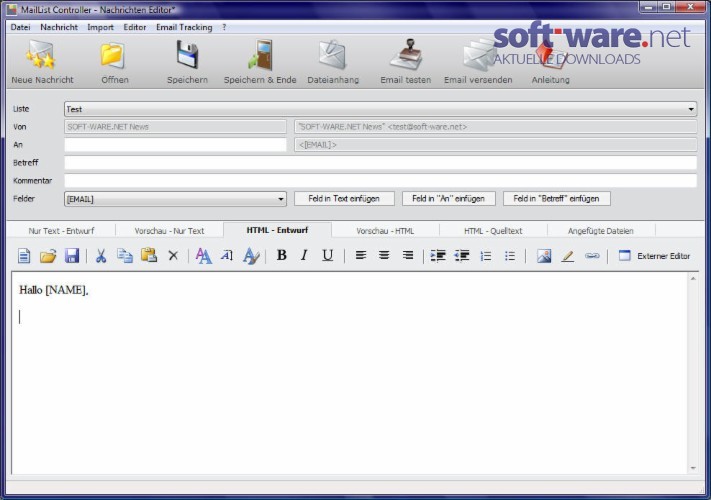Screen dimensions: 711x500
Task: Click the editor scrollbar up arrow
Action: [693, 278]
